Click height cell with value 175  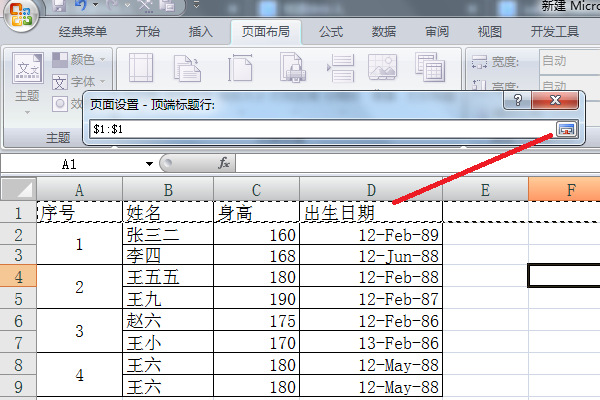(x=256, y=320)
